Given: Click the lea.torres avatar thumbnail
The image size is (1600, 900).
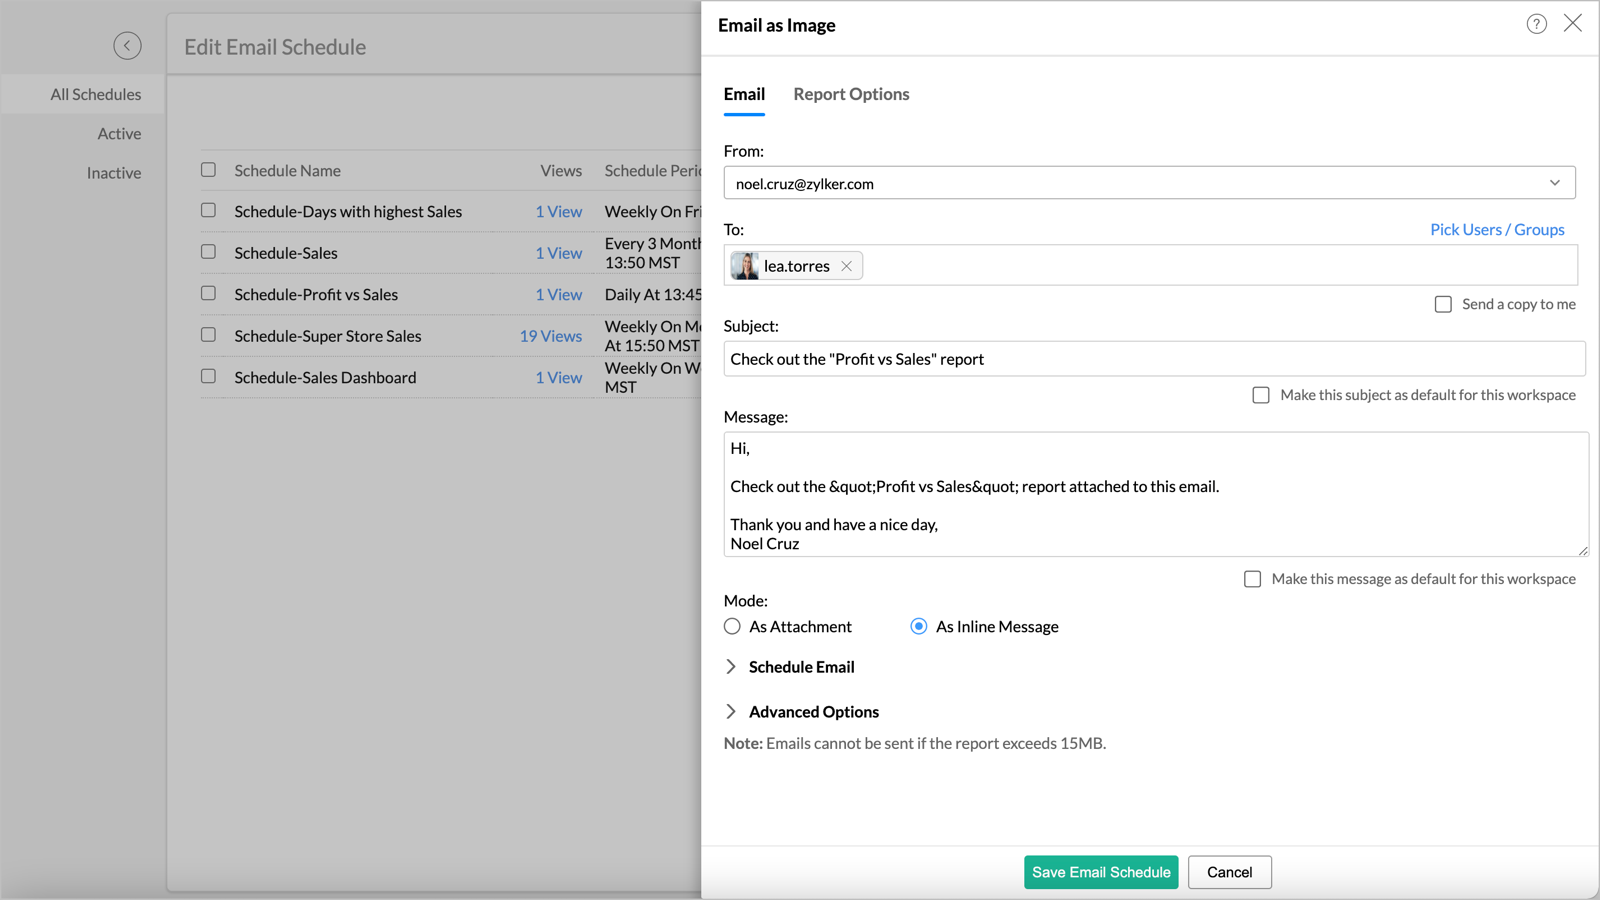Looking at the screenshot, I should pyautogui.click(x=743, y=265).
